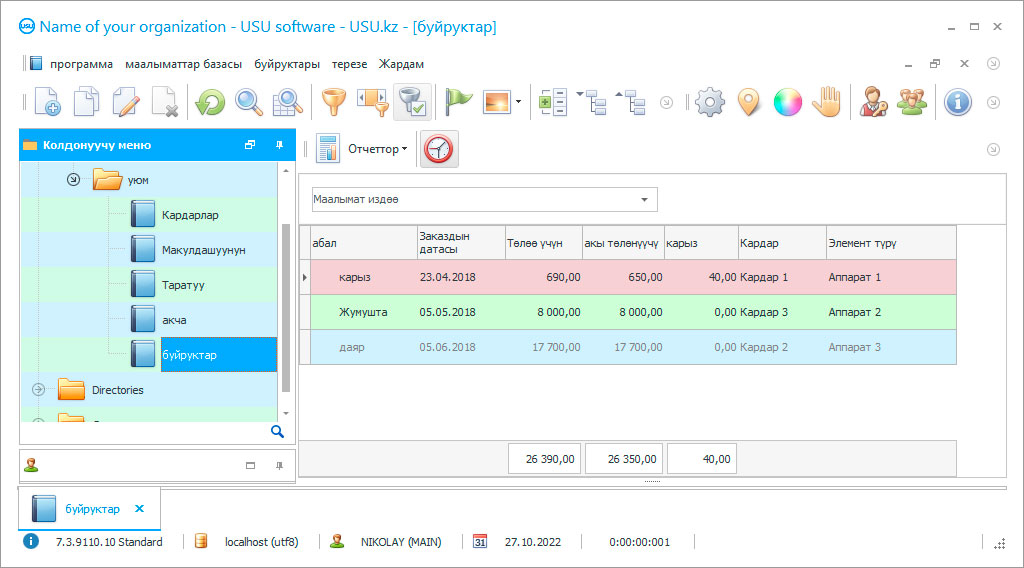Viewport: 1024px width, 568px height.
Task: Click the Add new record icon
Action: pos(47,102)
